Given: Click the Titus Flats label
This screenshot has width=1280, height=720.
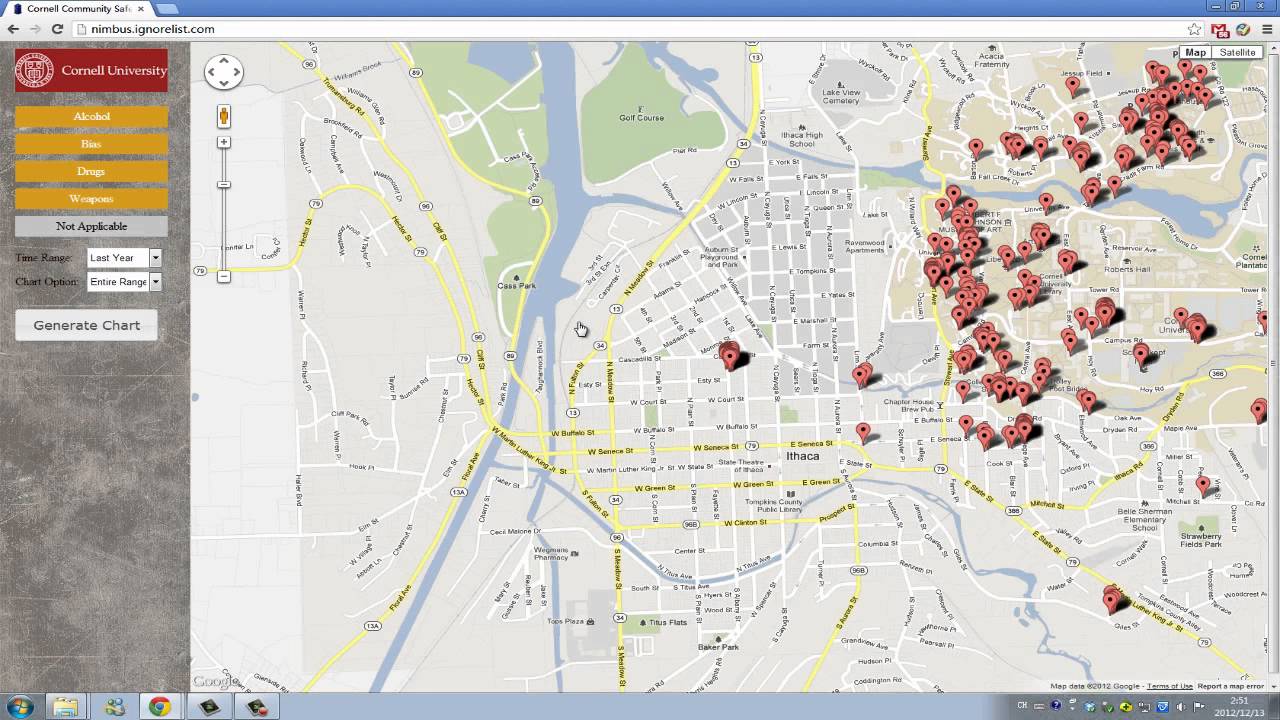Looking at the screenshot, I should click(669, 622).
